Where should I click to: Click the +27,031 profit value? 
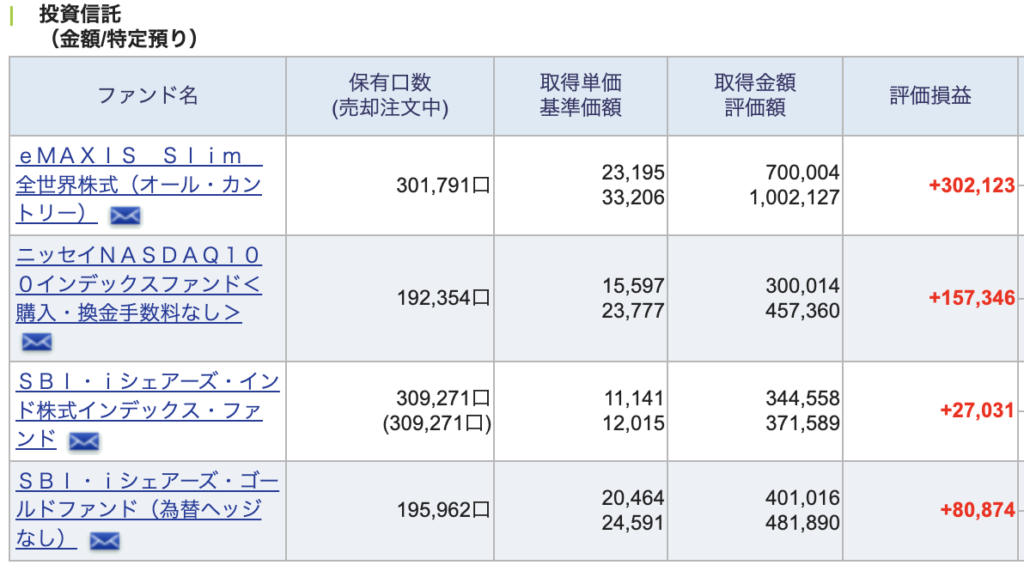click(977, 410)
